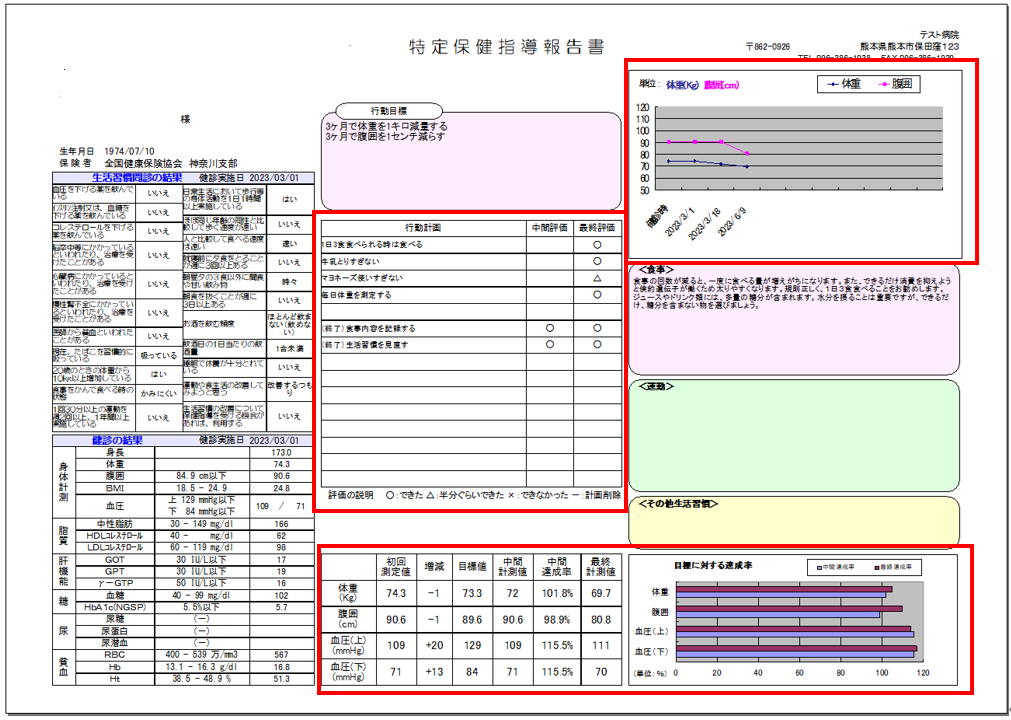The width and height of the screenshot is (1011, 720).
Task: Click the 特定保健指導報告書 title
Action: coord(506,47)
